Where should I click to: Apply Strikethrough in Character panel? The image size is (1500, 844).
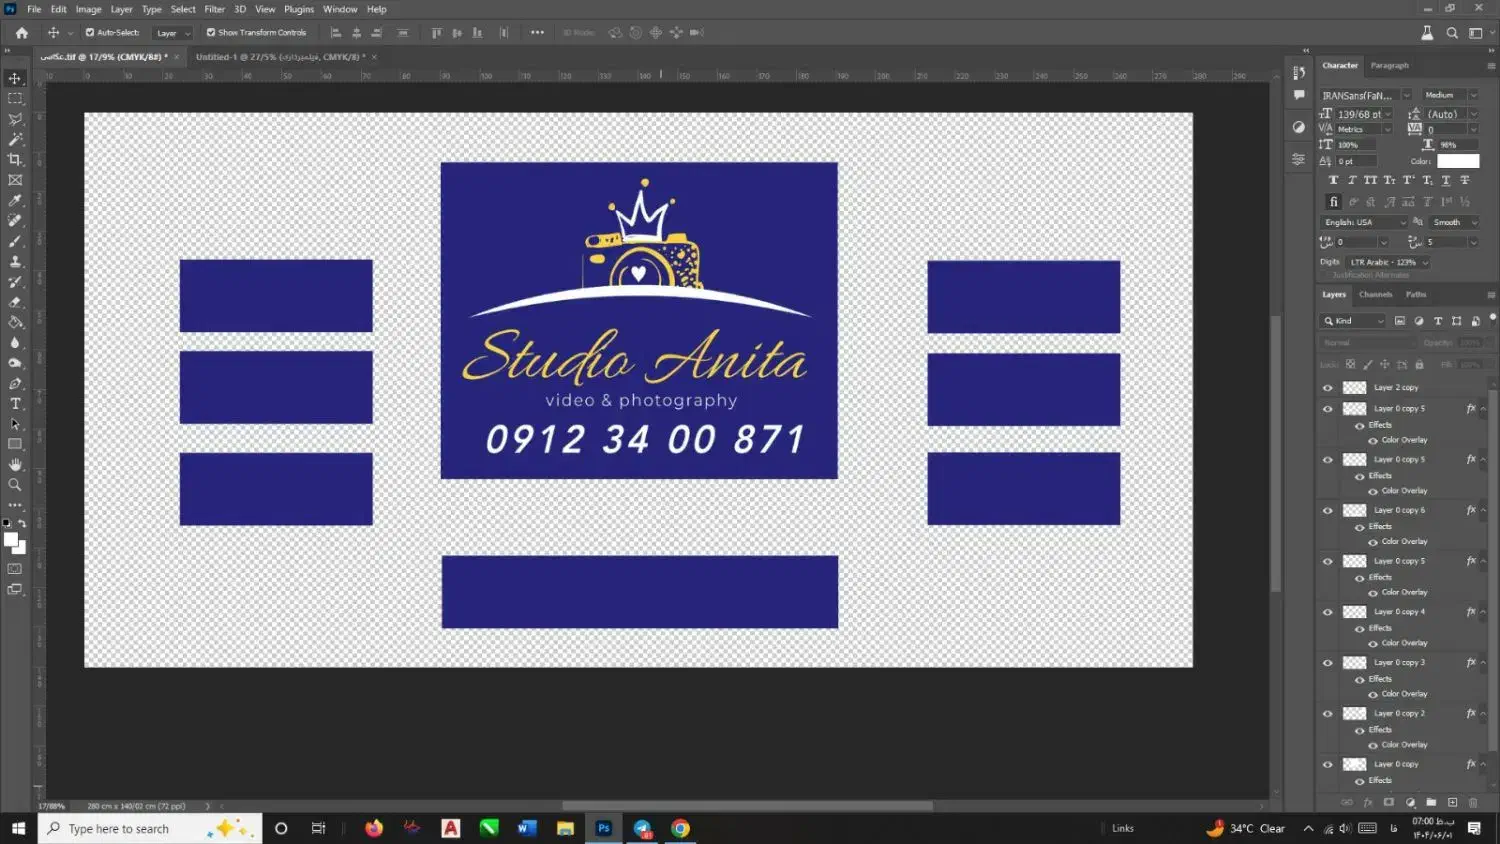[1465, 180]
